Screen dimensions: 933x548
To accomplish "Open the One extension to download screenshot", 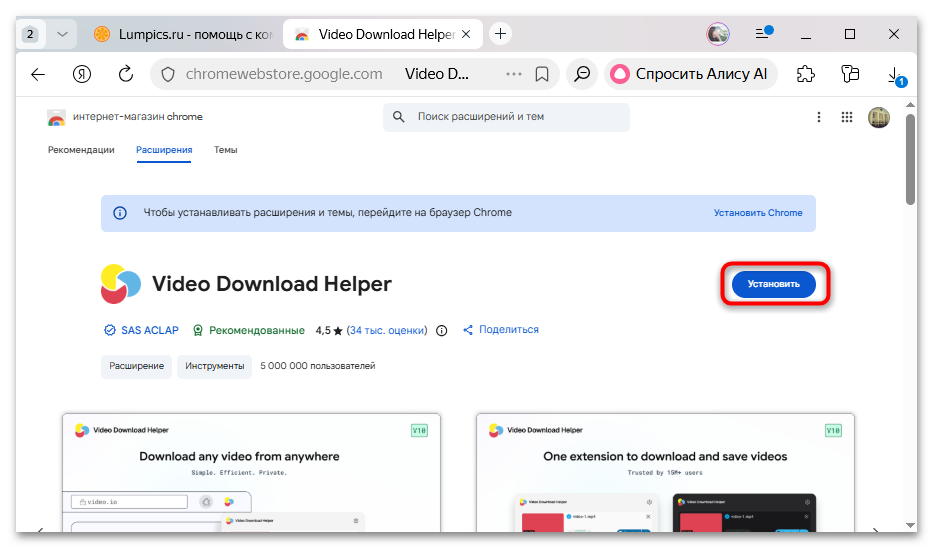I will (665, 472).
